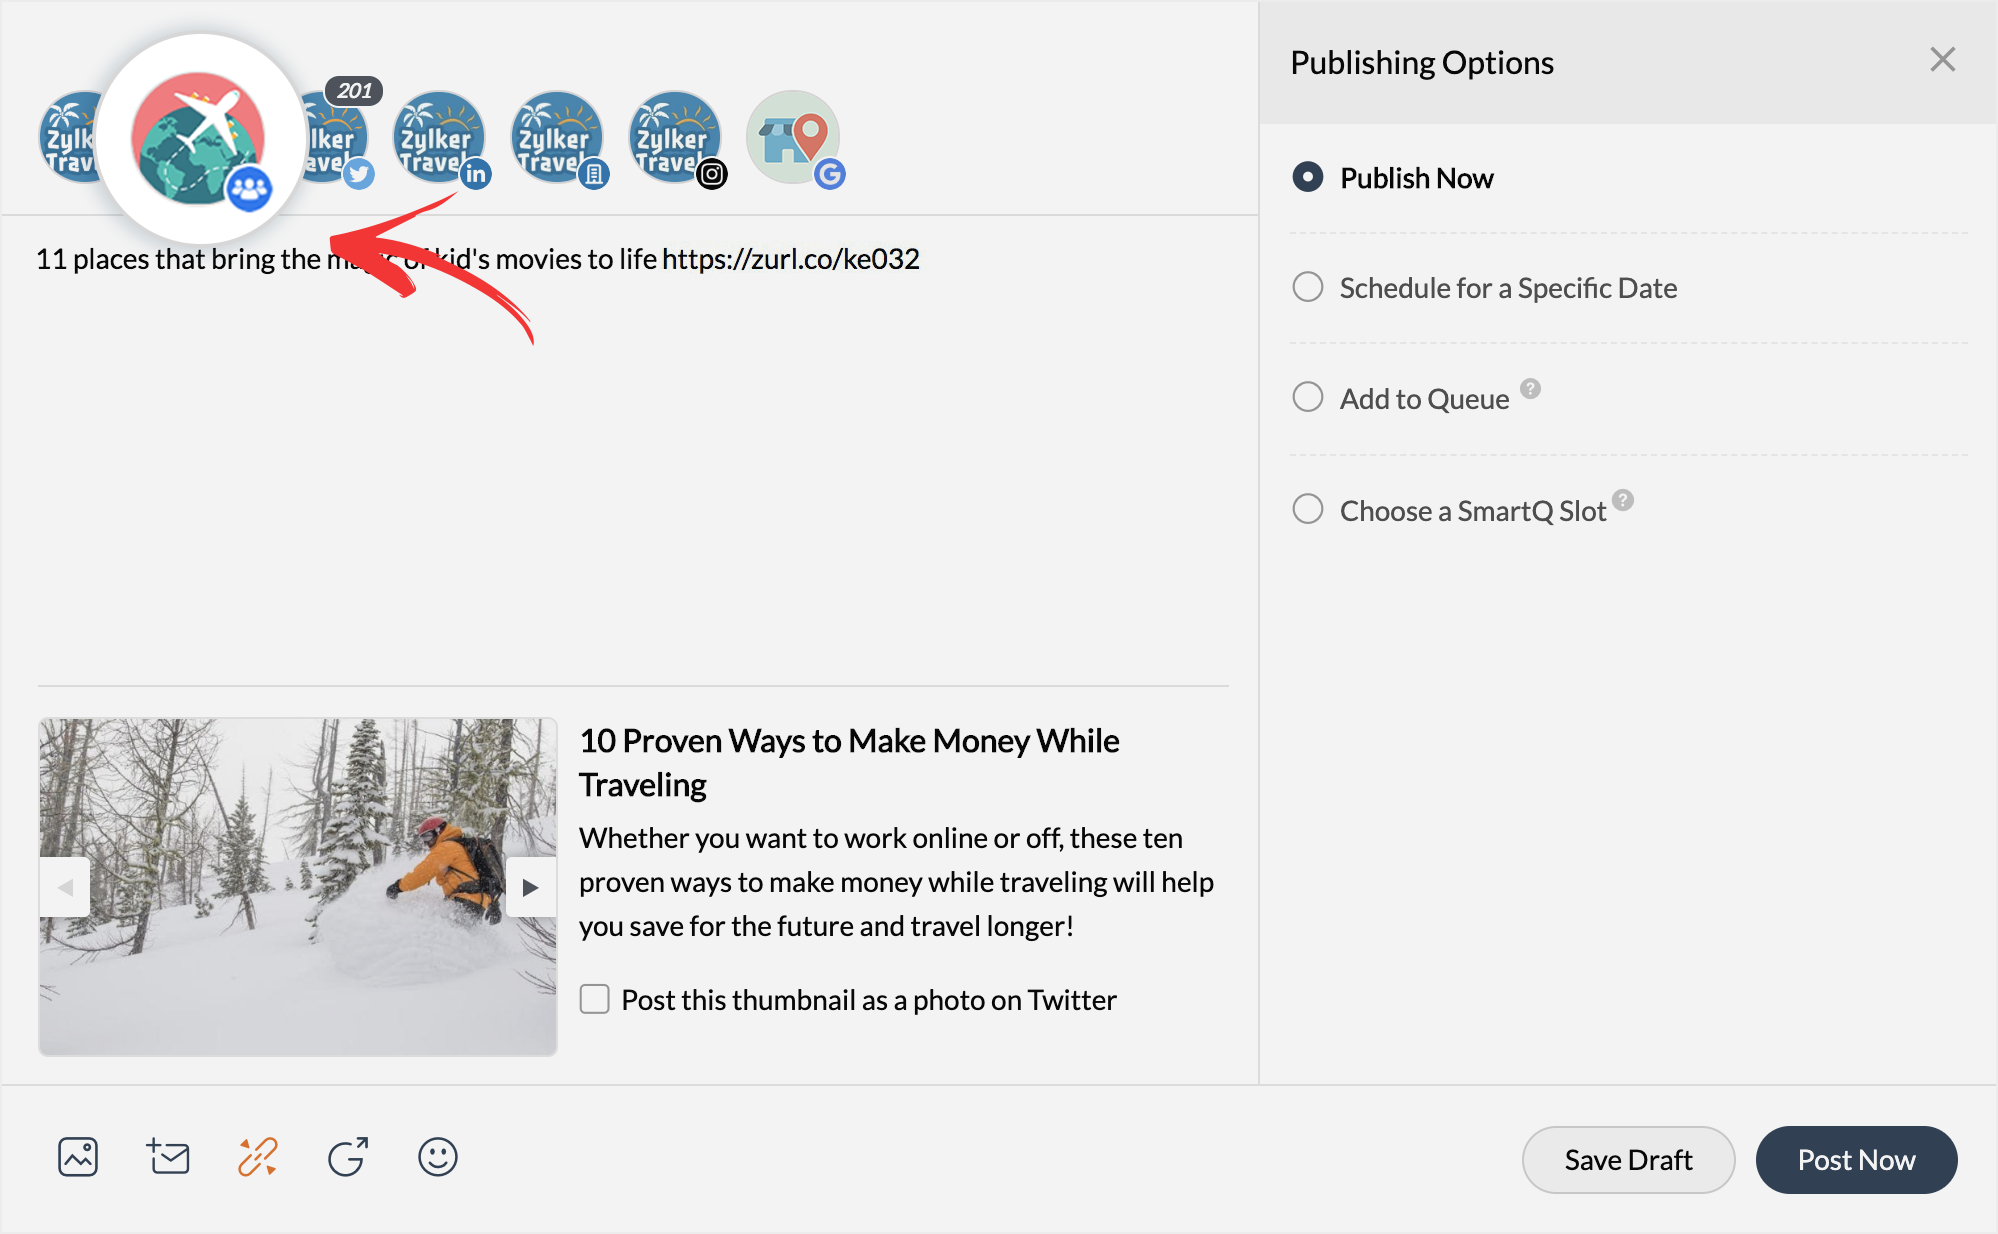Screen dimensions: 1998x1234
Task: Show the next thumbnail image
Action: point(530,886)
